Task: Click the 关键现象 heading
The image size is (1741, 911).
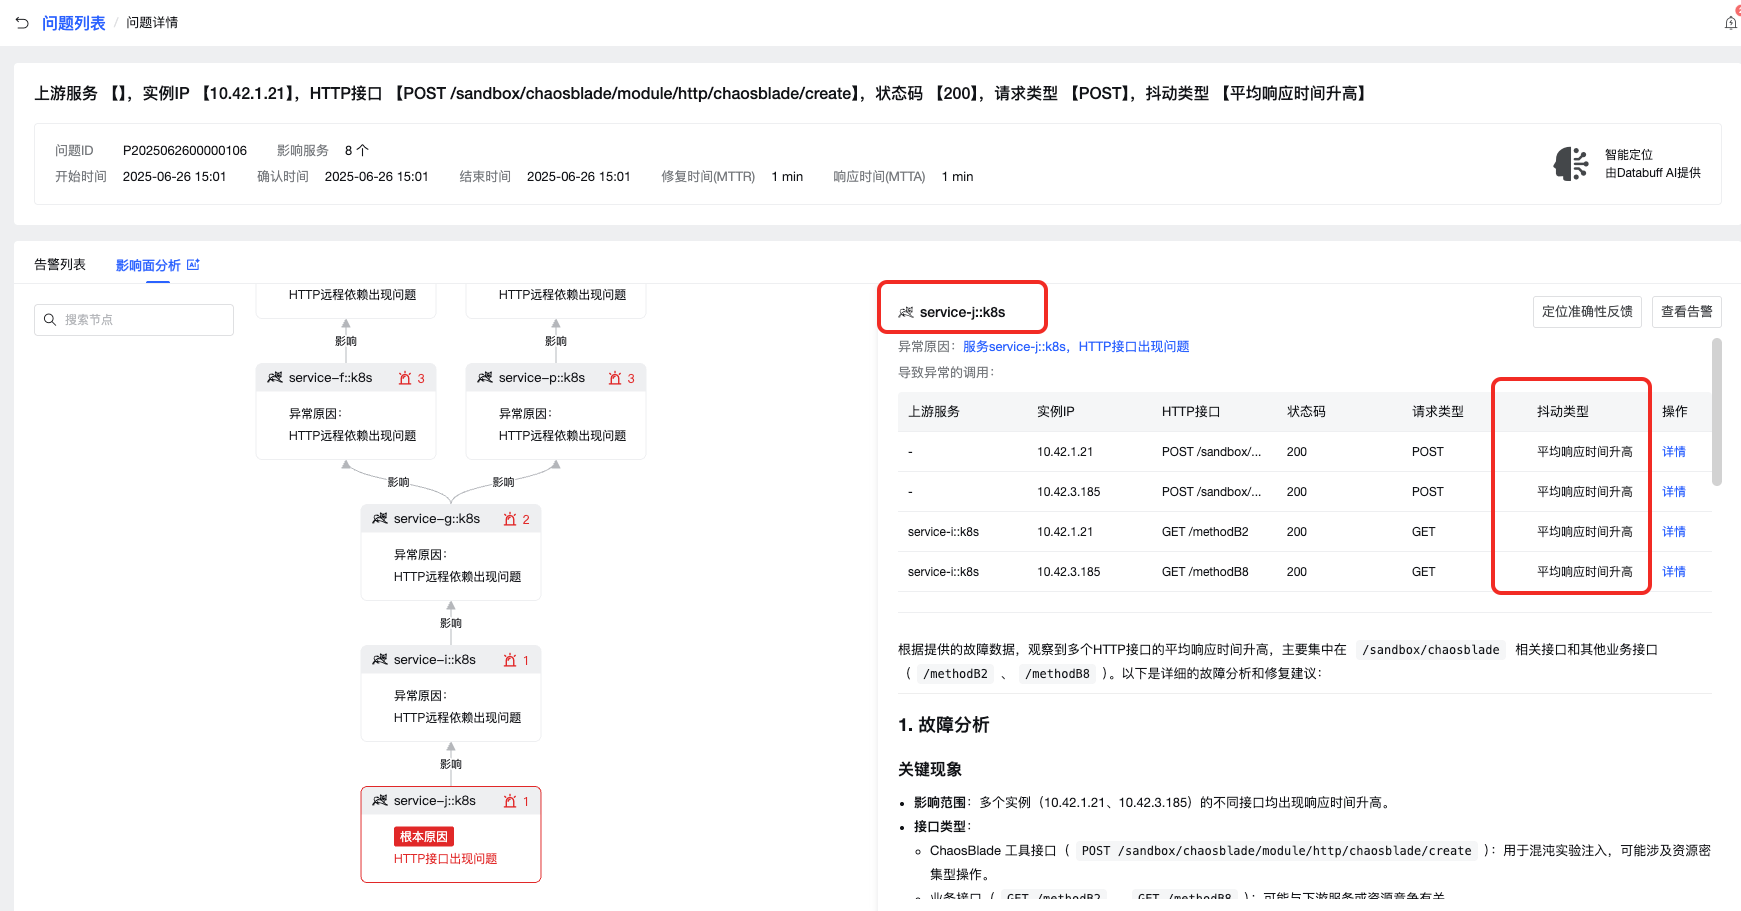Action: pyautogui.click(x=930, y=770)
